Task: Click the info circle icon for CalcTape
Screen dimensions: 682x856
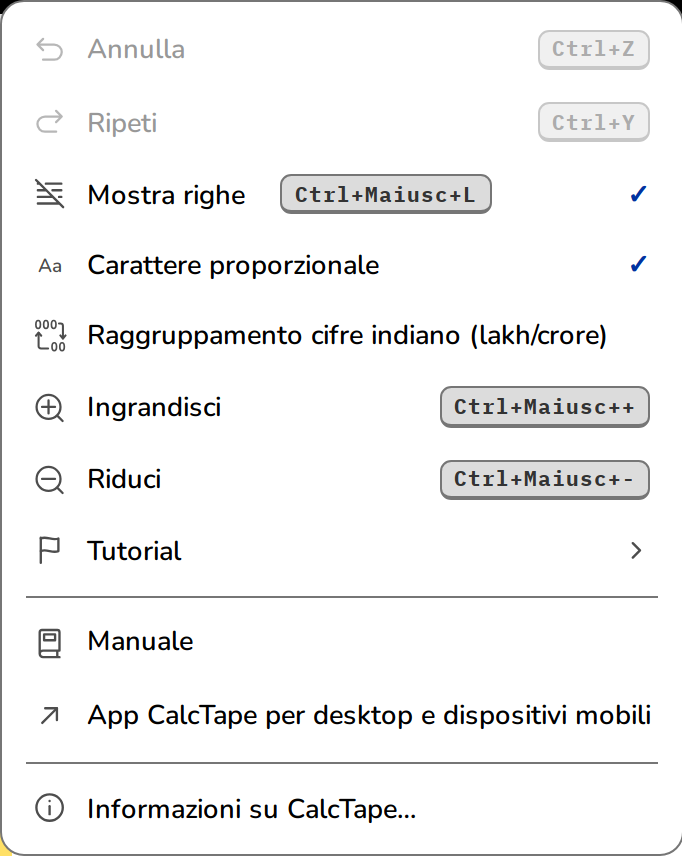Action: (50, 808)
